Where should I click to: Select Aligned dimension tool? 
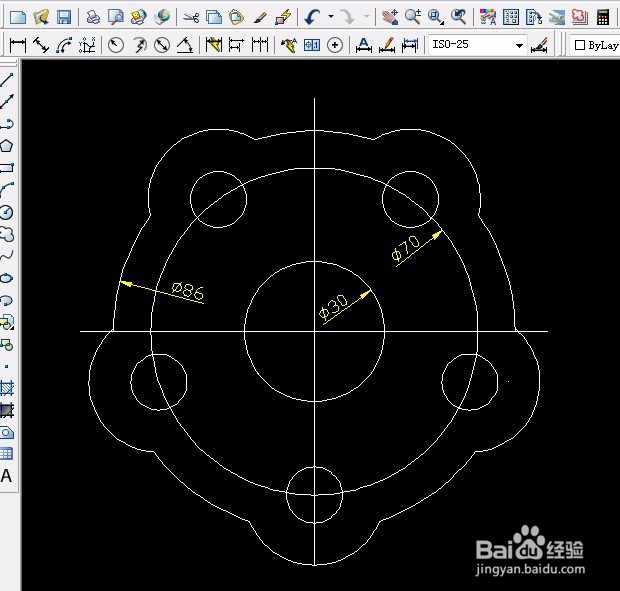[41, 45]
